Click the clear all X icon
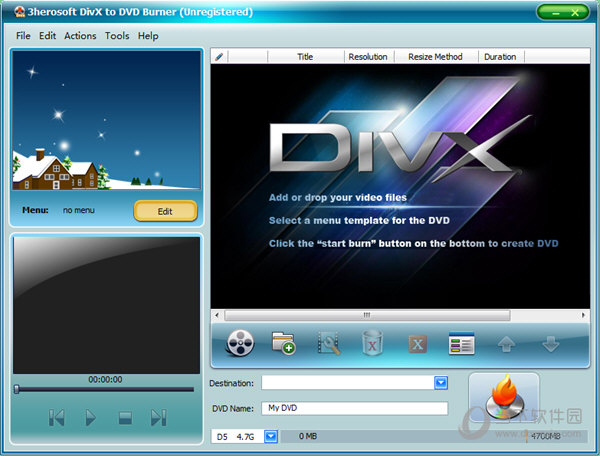 [417, 344]
